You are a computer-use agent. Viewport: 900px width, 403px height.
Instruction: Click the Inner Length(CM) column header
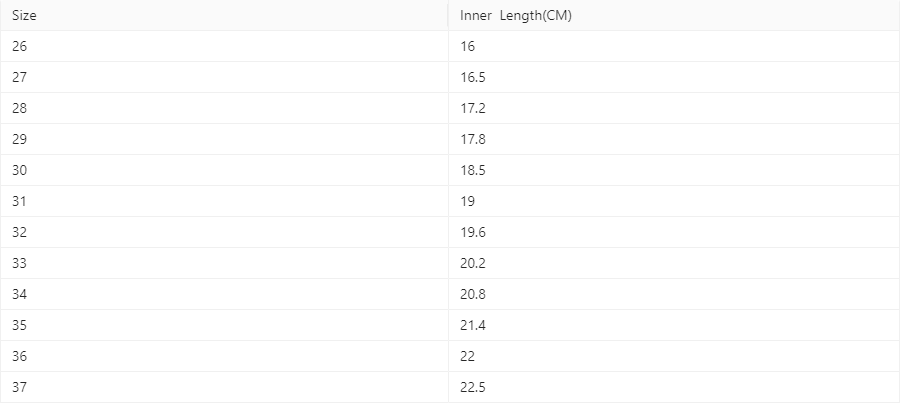click(515, 16)
